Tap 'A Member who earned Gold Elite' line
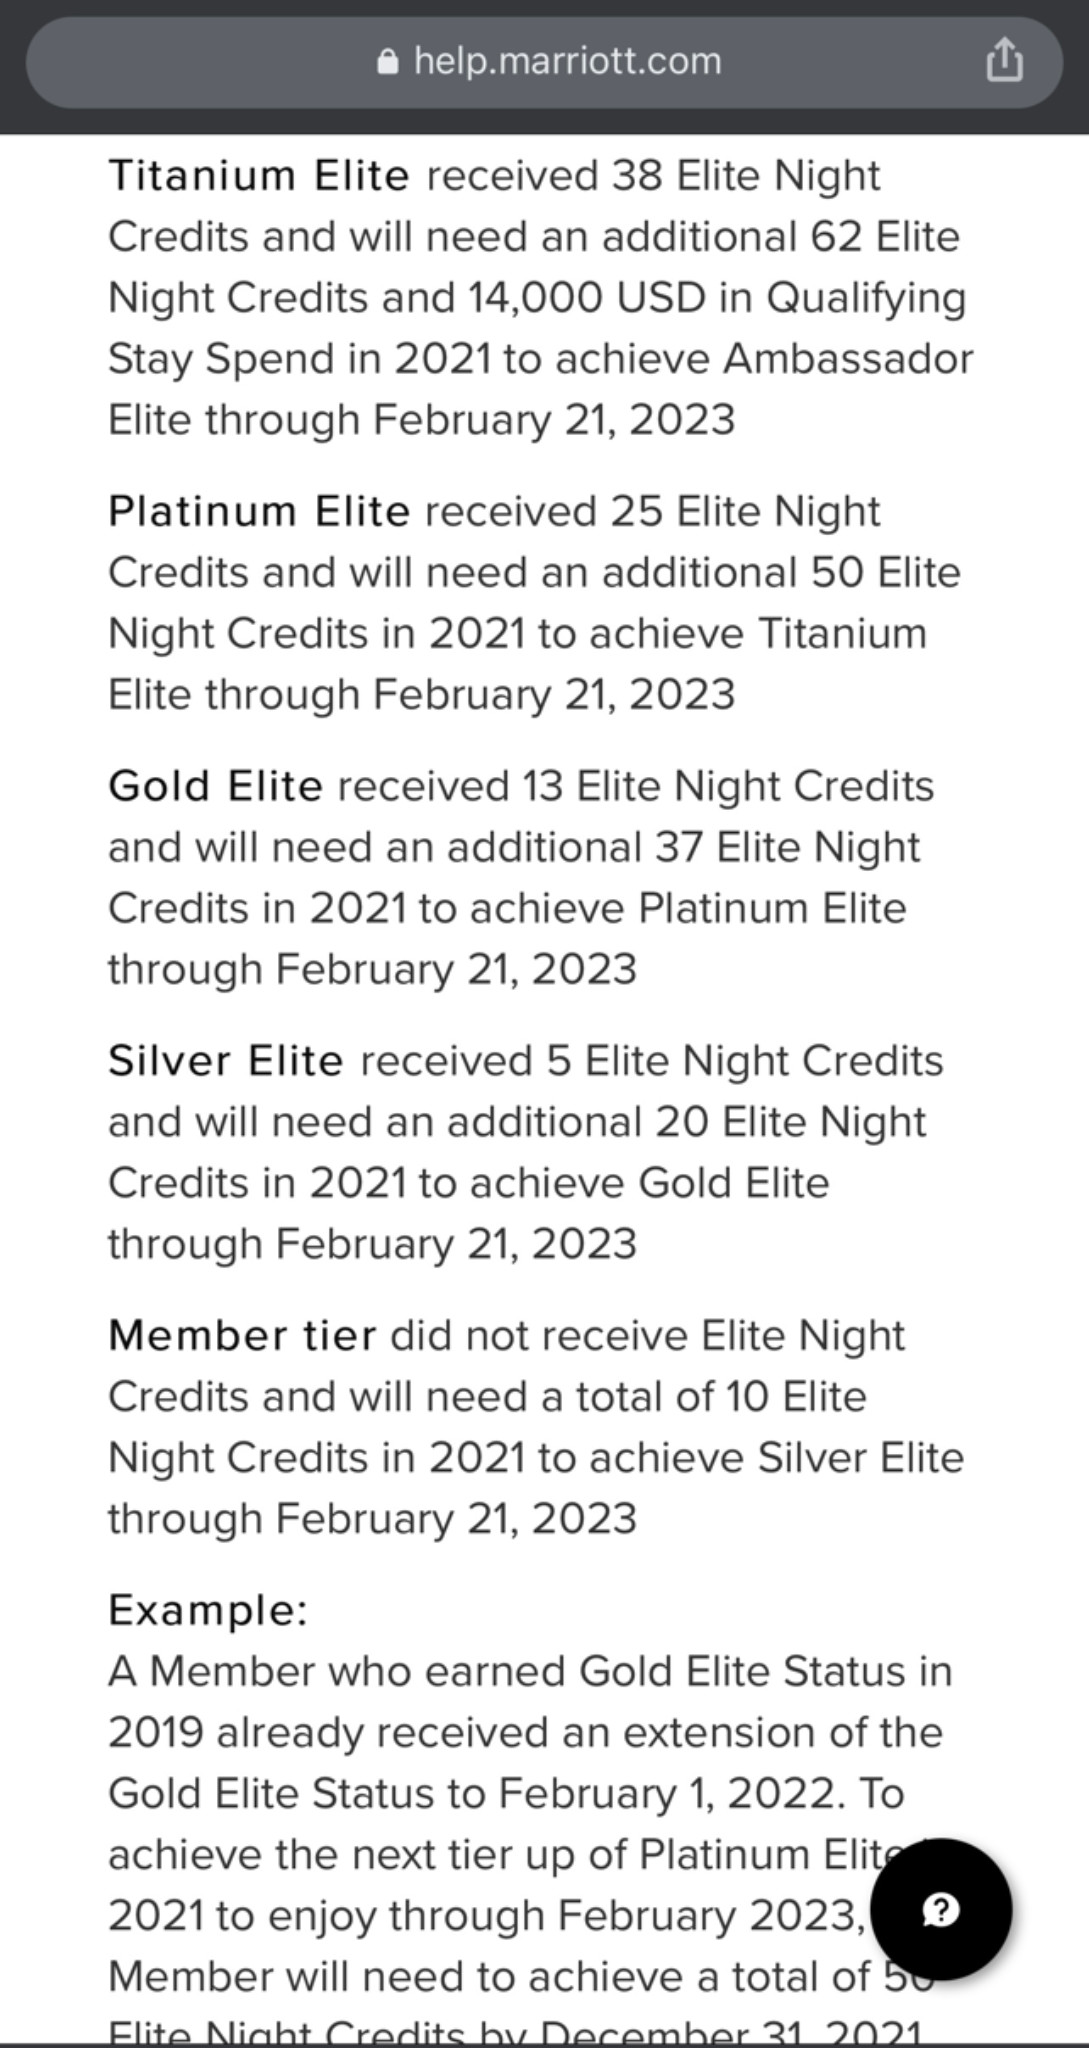The width and height of the screenshot is (1089, 2048). pyautogui.click(x=530, y=1672)
